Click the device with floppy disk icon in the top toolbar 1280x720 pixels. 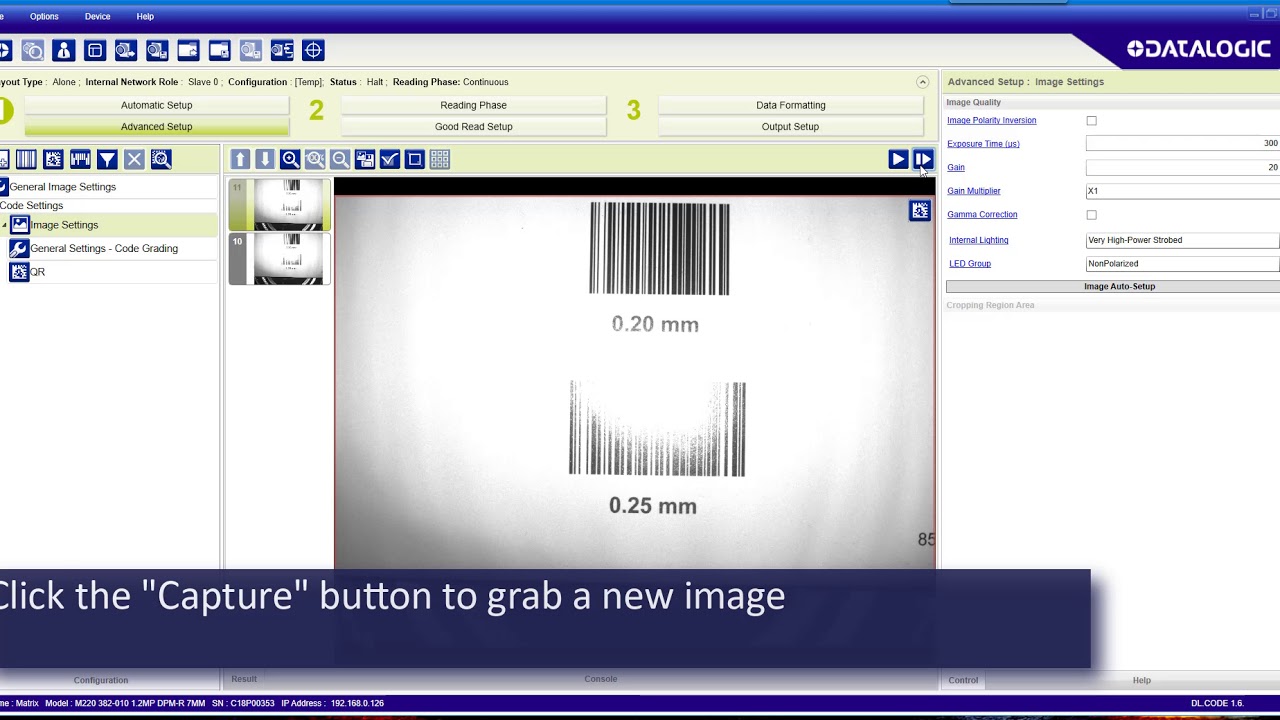pyautogui.click(x=157, y=50)
